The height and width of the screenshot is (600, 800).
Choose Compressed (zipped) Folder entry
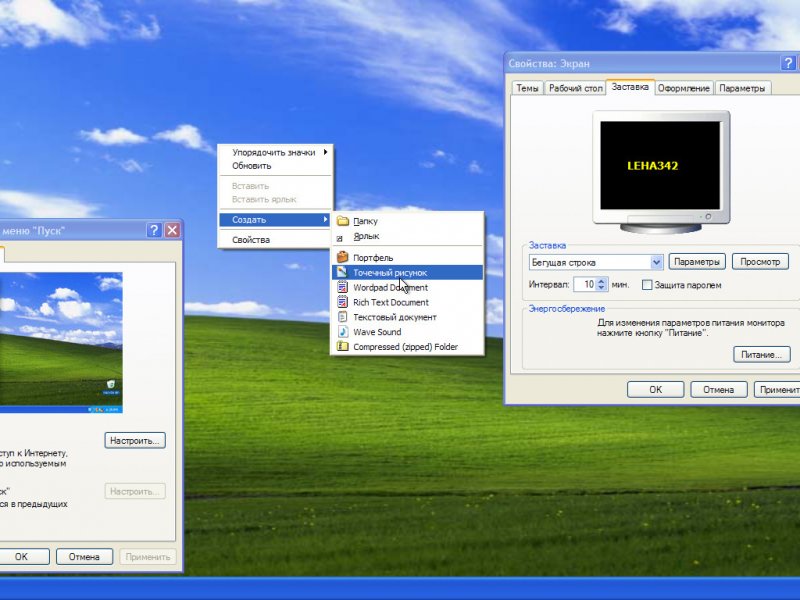coord(407,346)
